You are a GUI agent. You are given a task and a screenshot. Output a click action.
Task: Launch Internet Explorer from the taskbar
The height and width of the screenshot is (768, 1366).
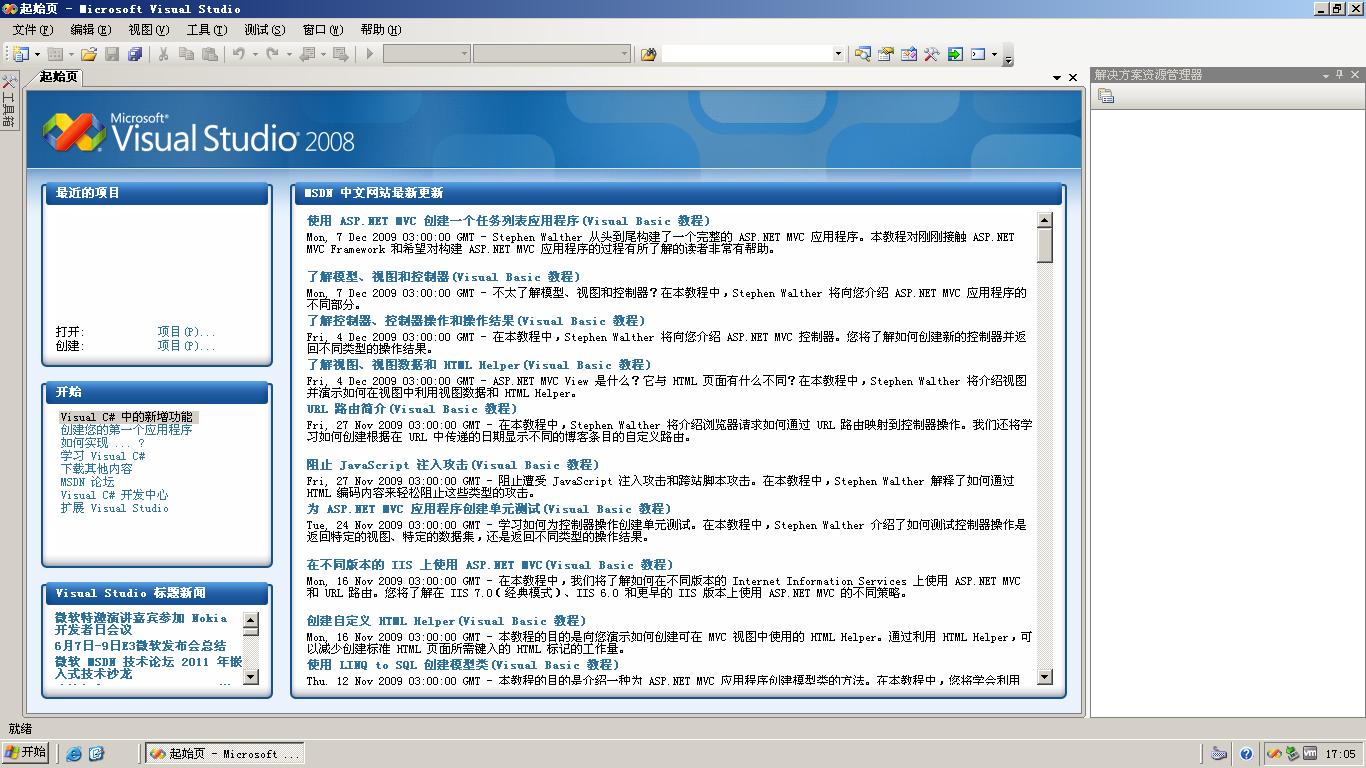[75, 753]
